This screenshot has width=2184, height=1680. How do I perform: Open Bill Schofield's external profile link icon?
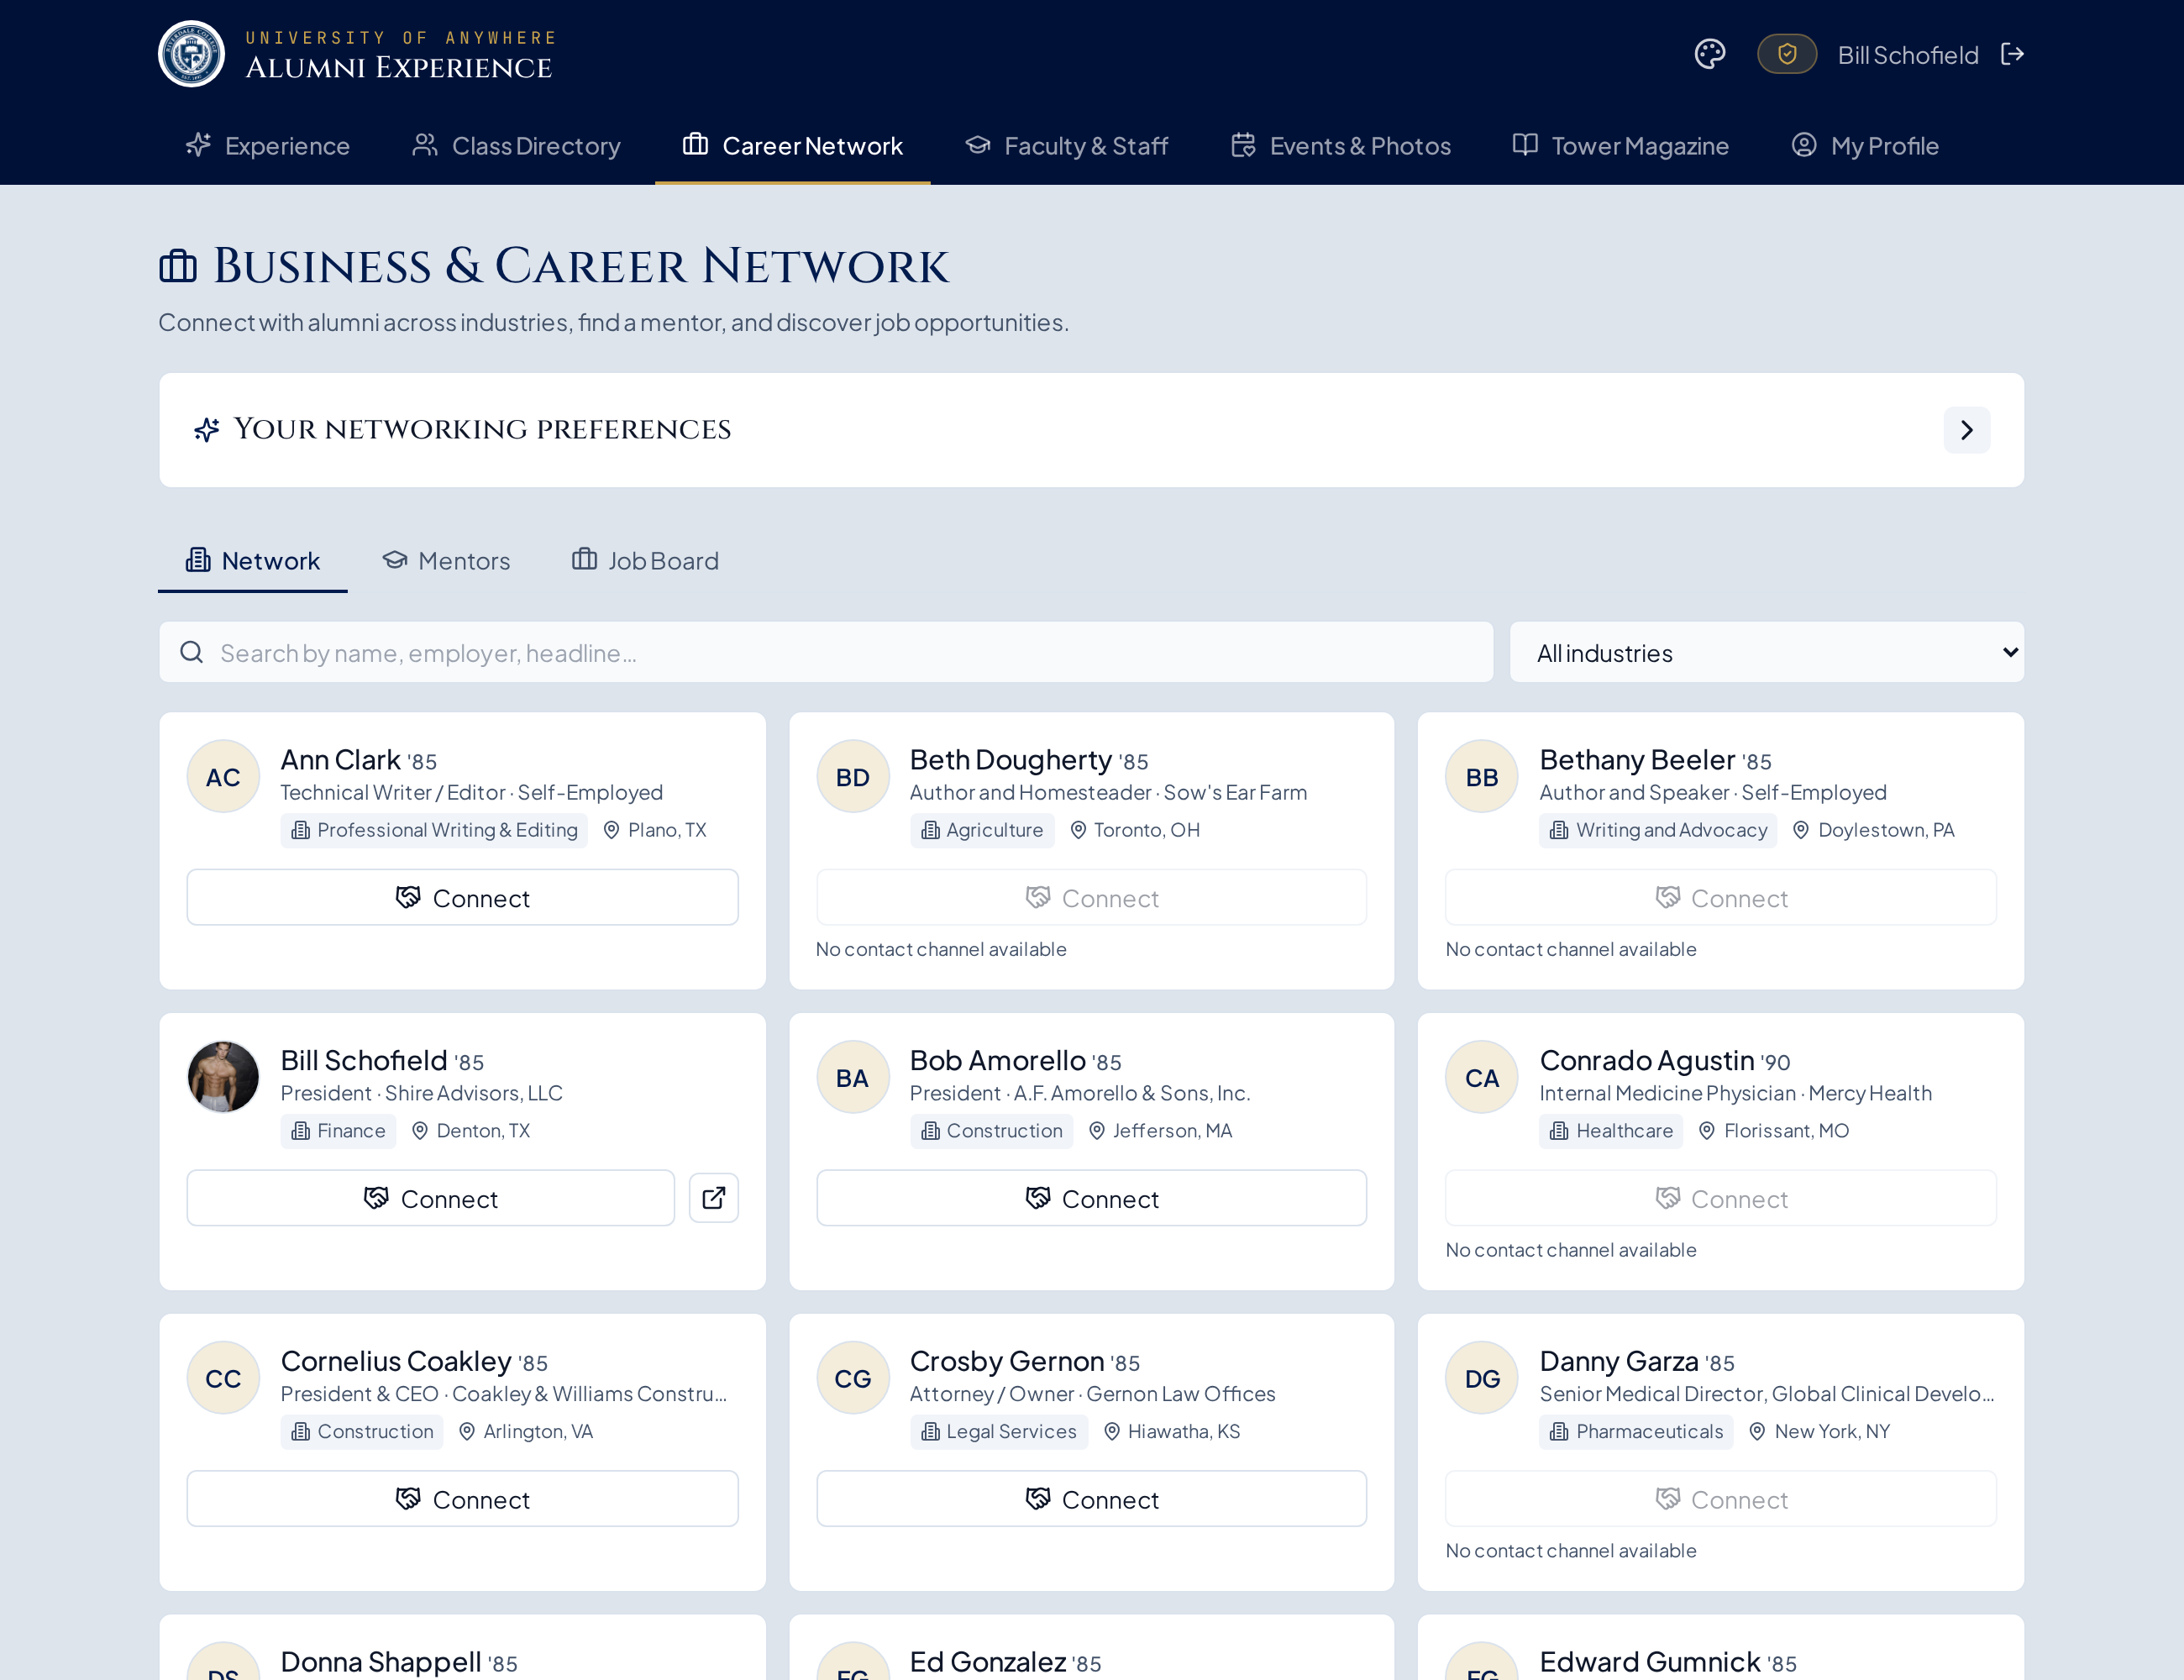click(x=714, y=1198)
